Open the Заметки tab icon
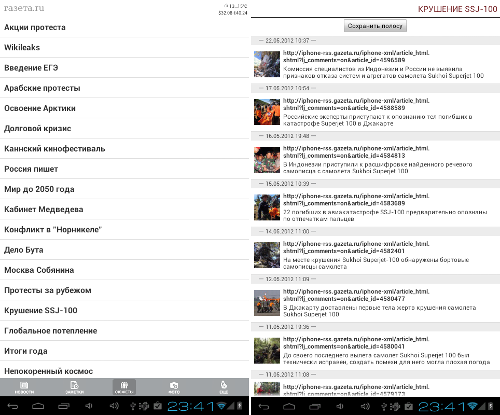 74,388
